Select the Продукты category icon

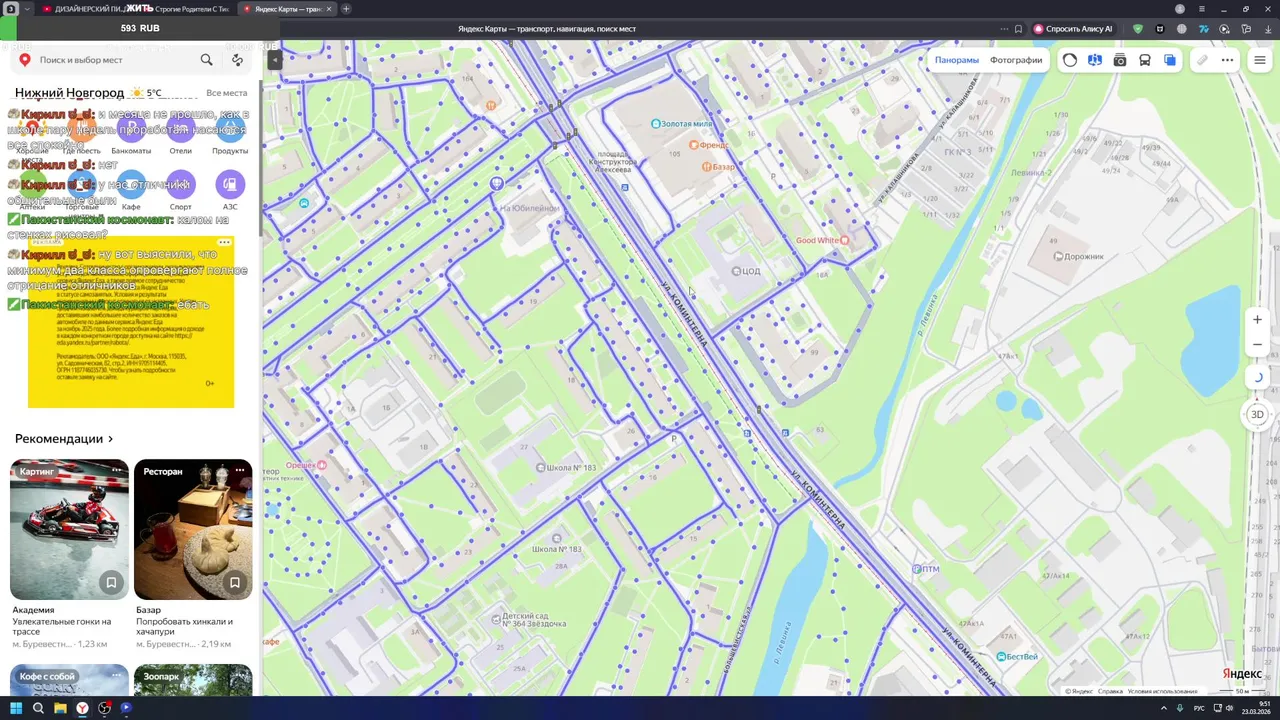click(230, 130)
